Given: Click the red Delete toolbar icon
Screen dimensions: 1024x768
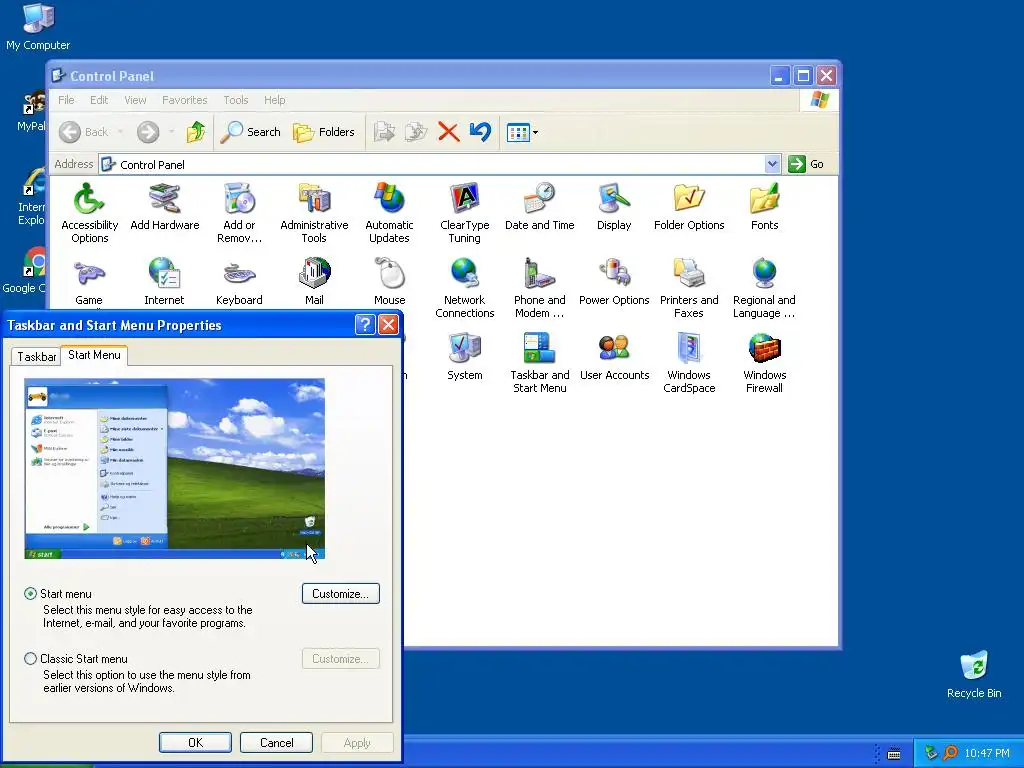Looking at the screenshot, I should 449,132.
